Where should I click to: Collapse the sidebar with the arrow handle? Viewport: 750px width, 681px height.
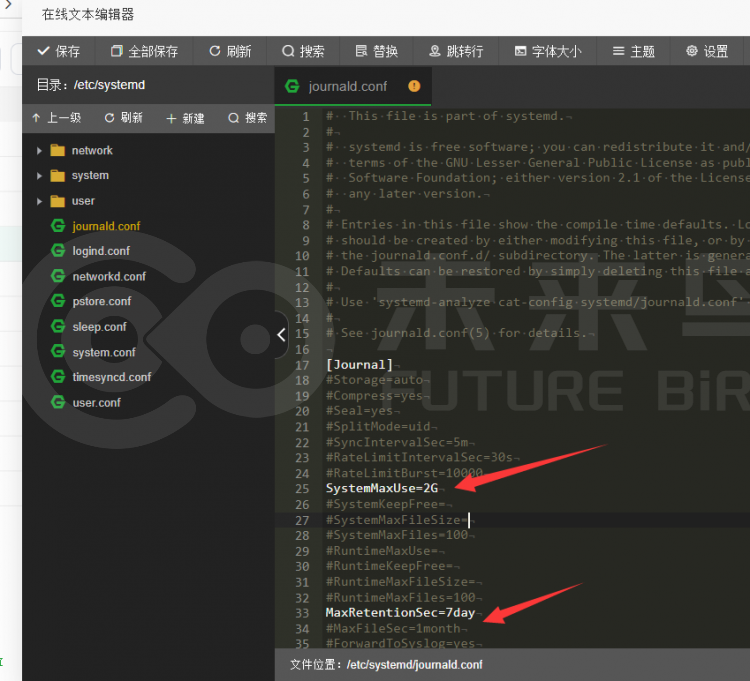(x=281, y=334)
